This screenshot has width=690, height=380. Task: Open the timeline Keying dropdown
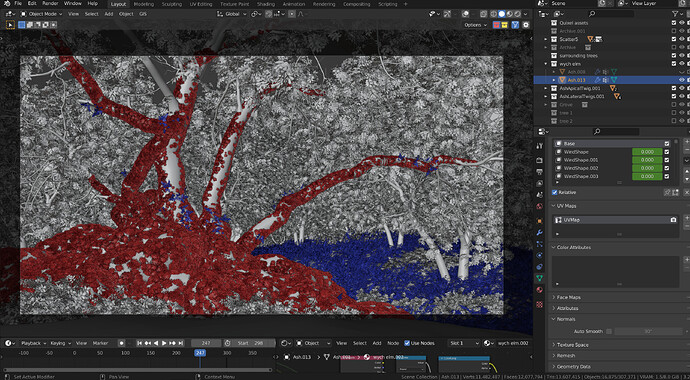[60, 343]
